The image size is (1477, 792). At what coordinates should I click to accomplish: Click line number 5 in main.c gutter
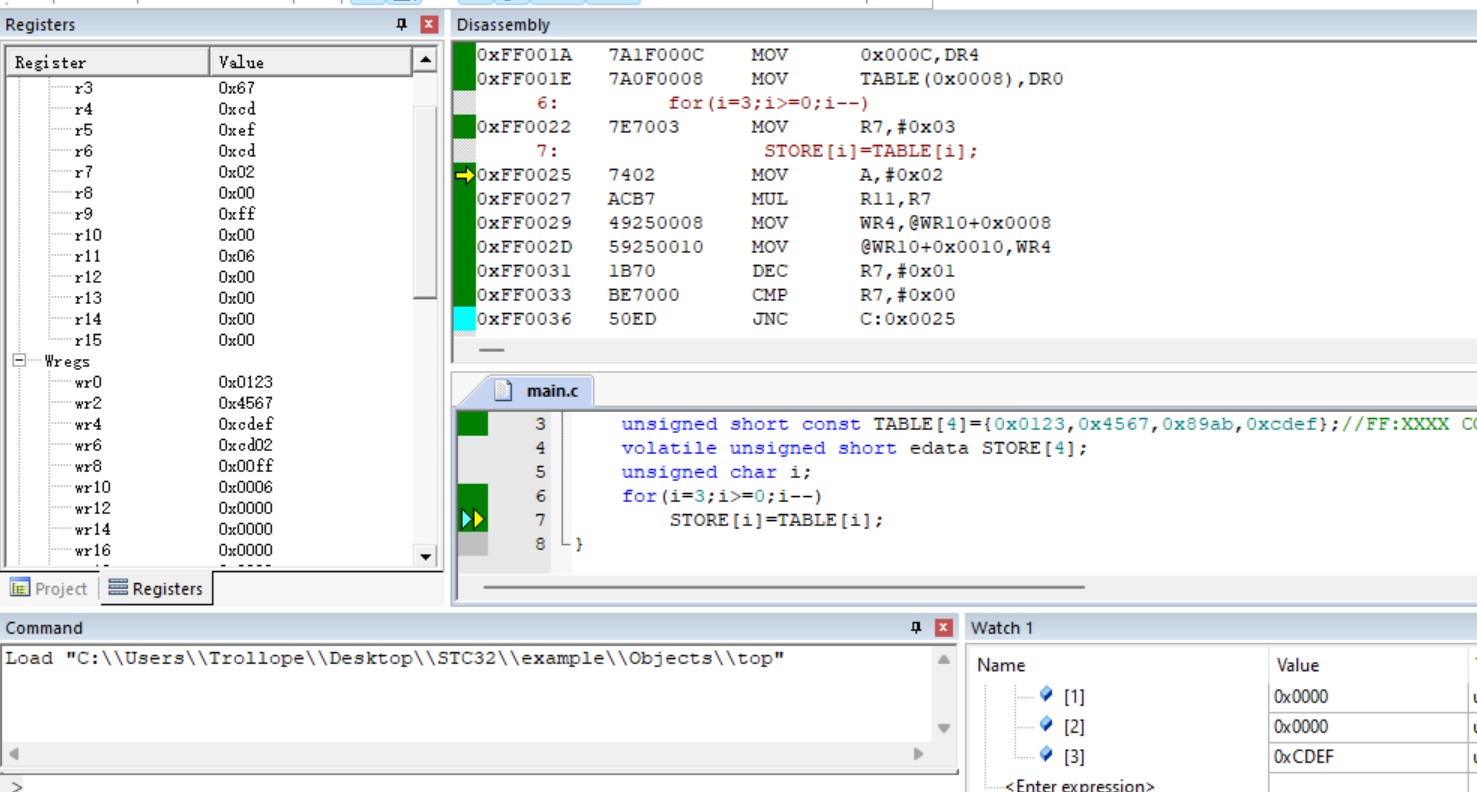[541, 472]
